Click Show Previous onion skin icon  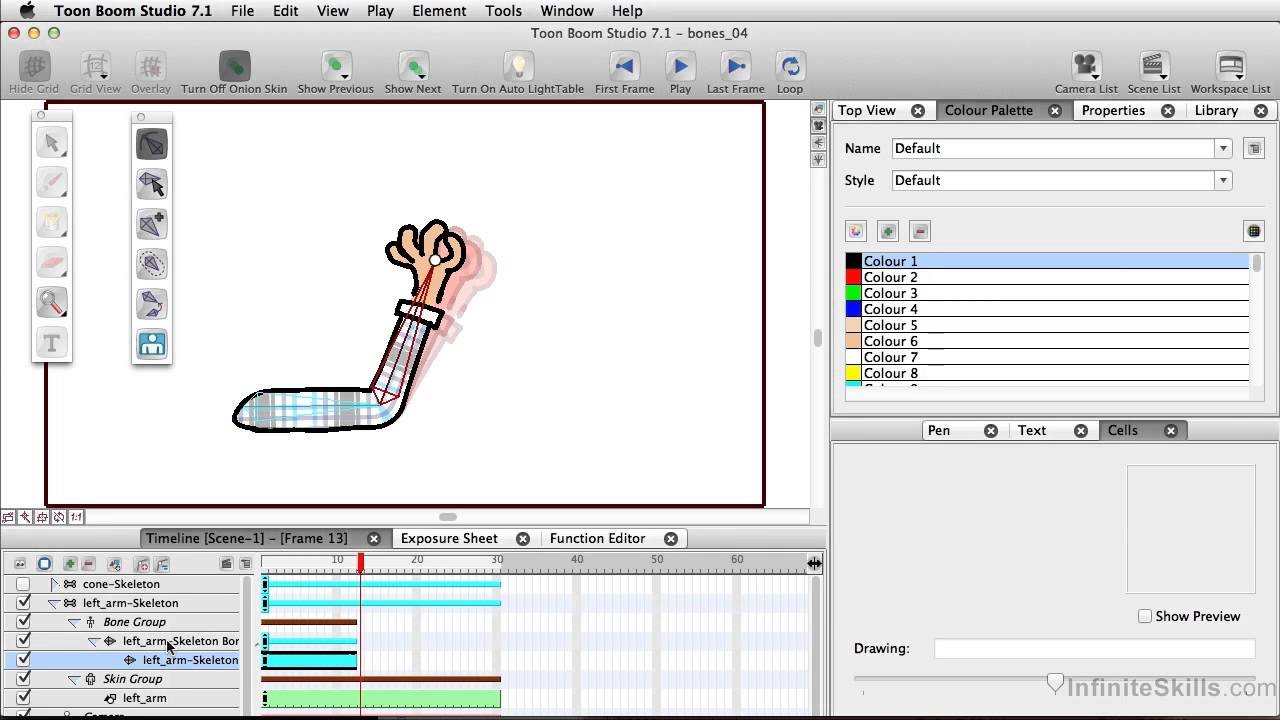[x=336, y=66]
